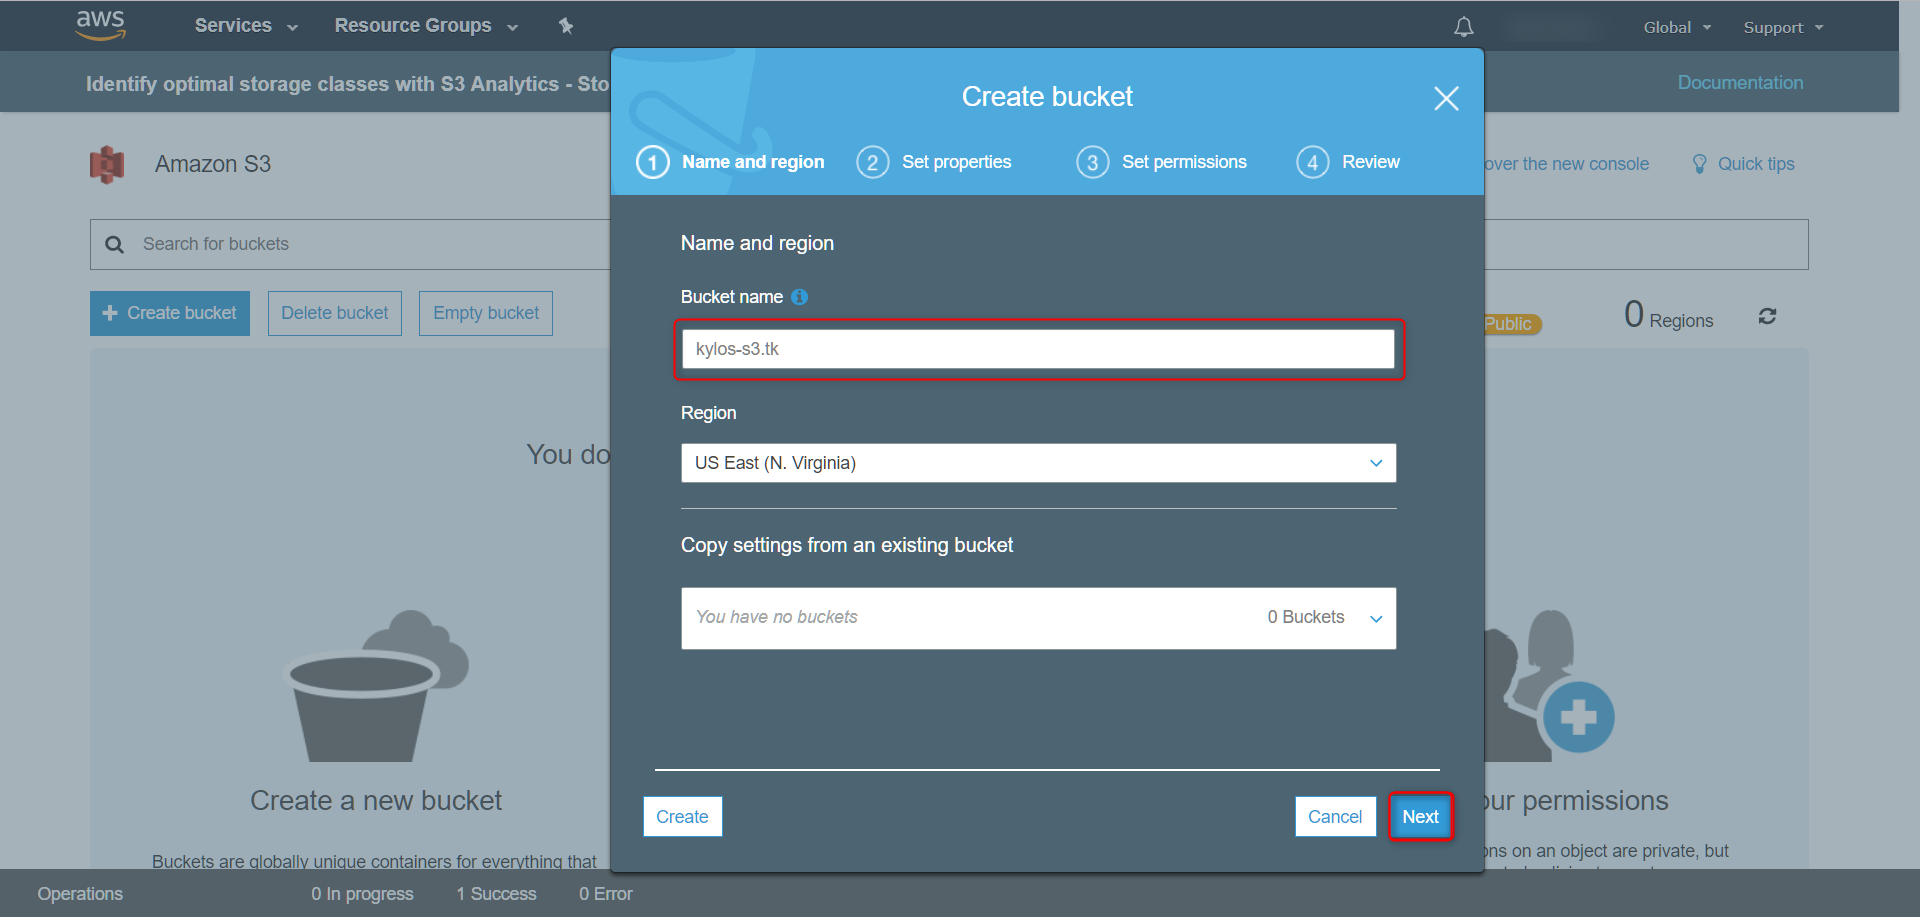The height and width of the screenshot is (917, 1920).
Task: Open the notifications bell icon
Action: click(1464, 27)
